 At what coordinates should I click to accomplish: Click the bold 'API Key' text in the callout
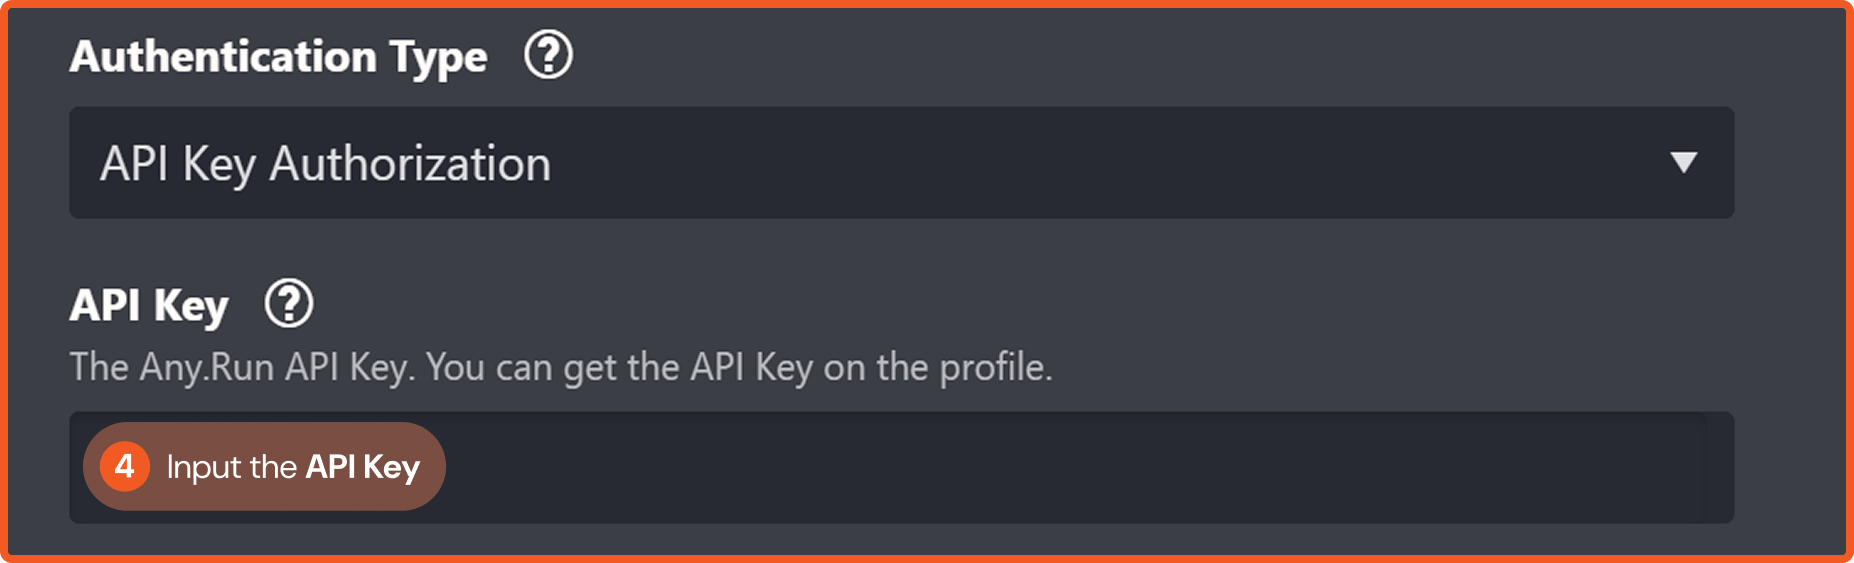pos(362,467)
